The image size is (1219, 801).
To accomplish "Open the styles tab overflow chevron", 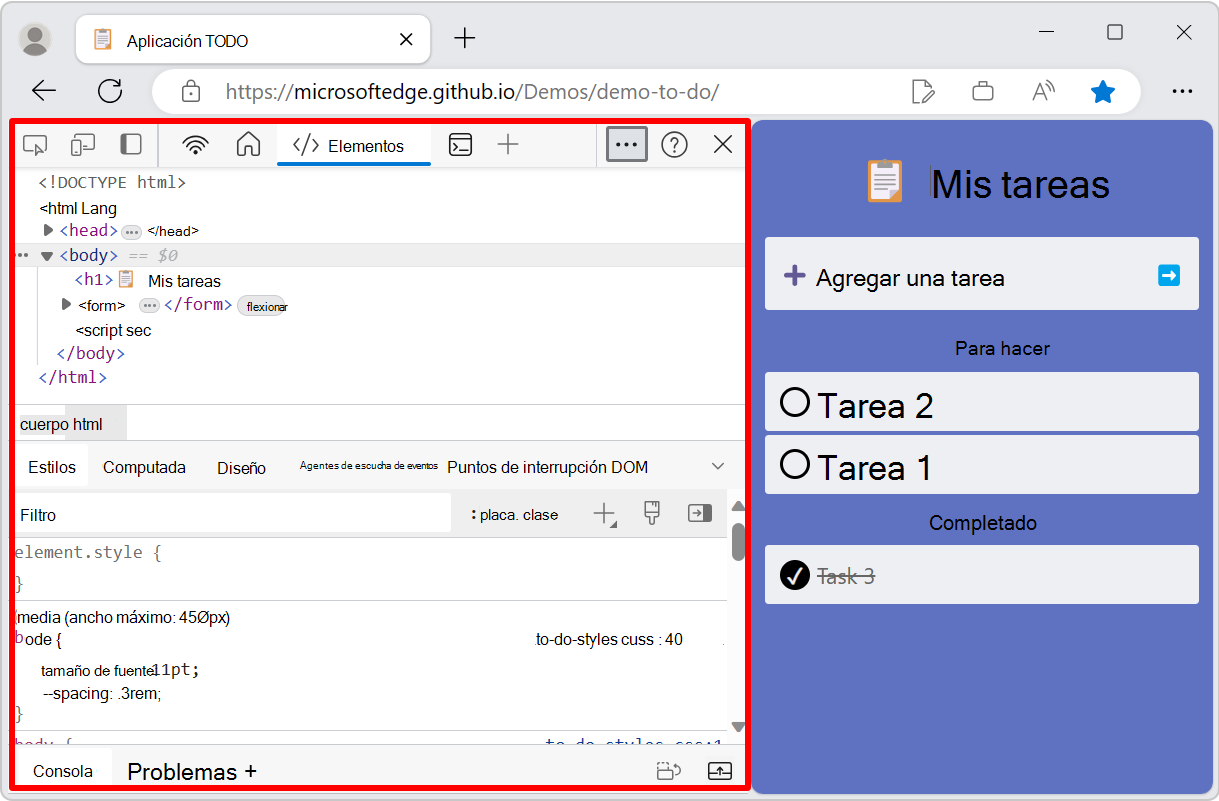I will [718, 466].
